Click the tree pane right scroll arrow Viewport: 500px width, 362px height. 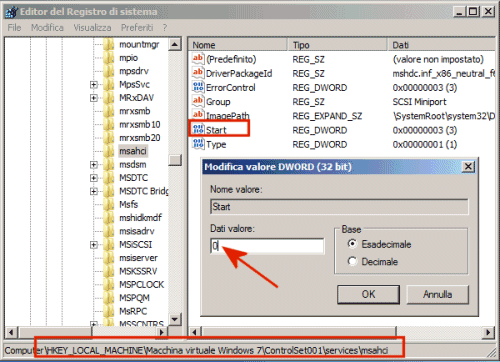click(162, 332)
